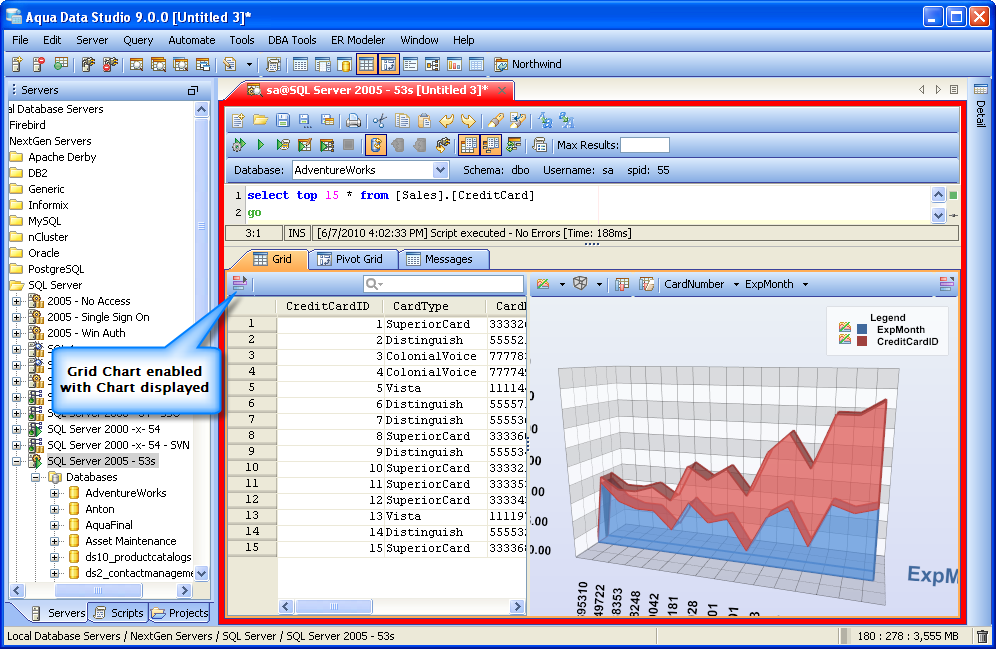Click the 3D cube chart icon

click(x=580, y=284)
